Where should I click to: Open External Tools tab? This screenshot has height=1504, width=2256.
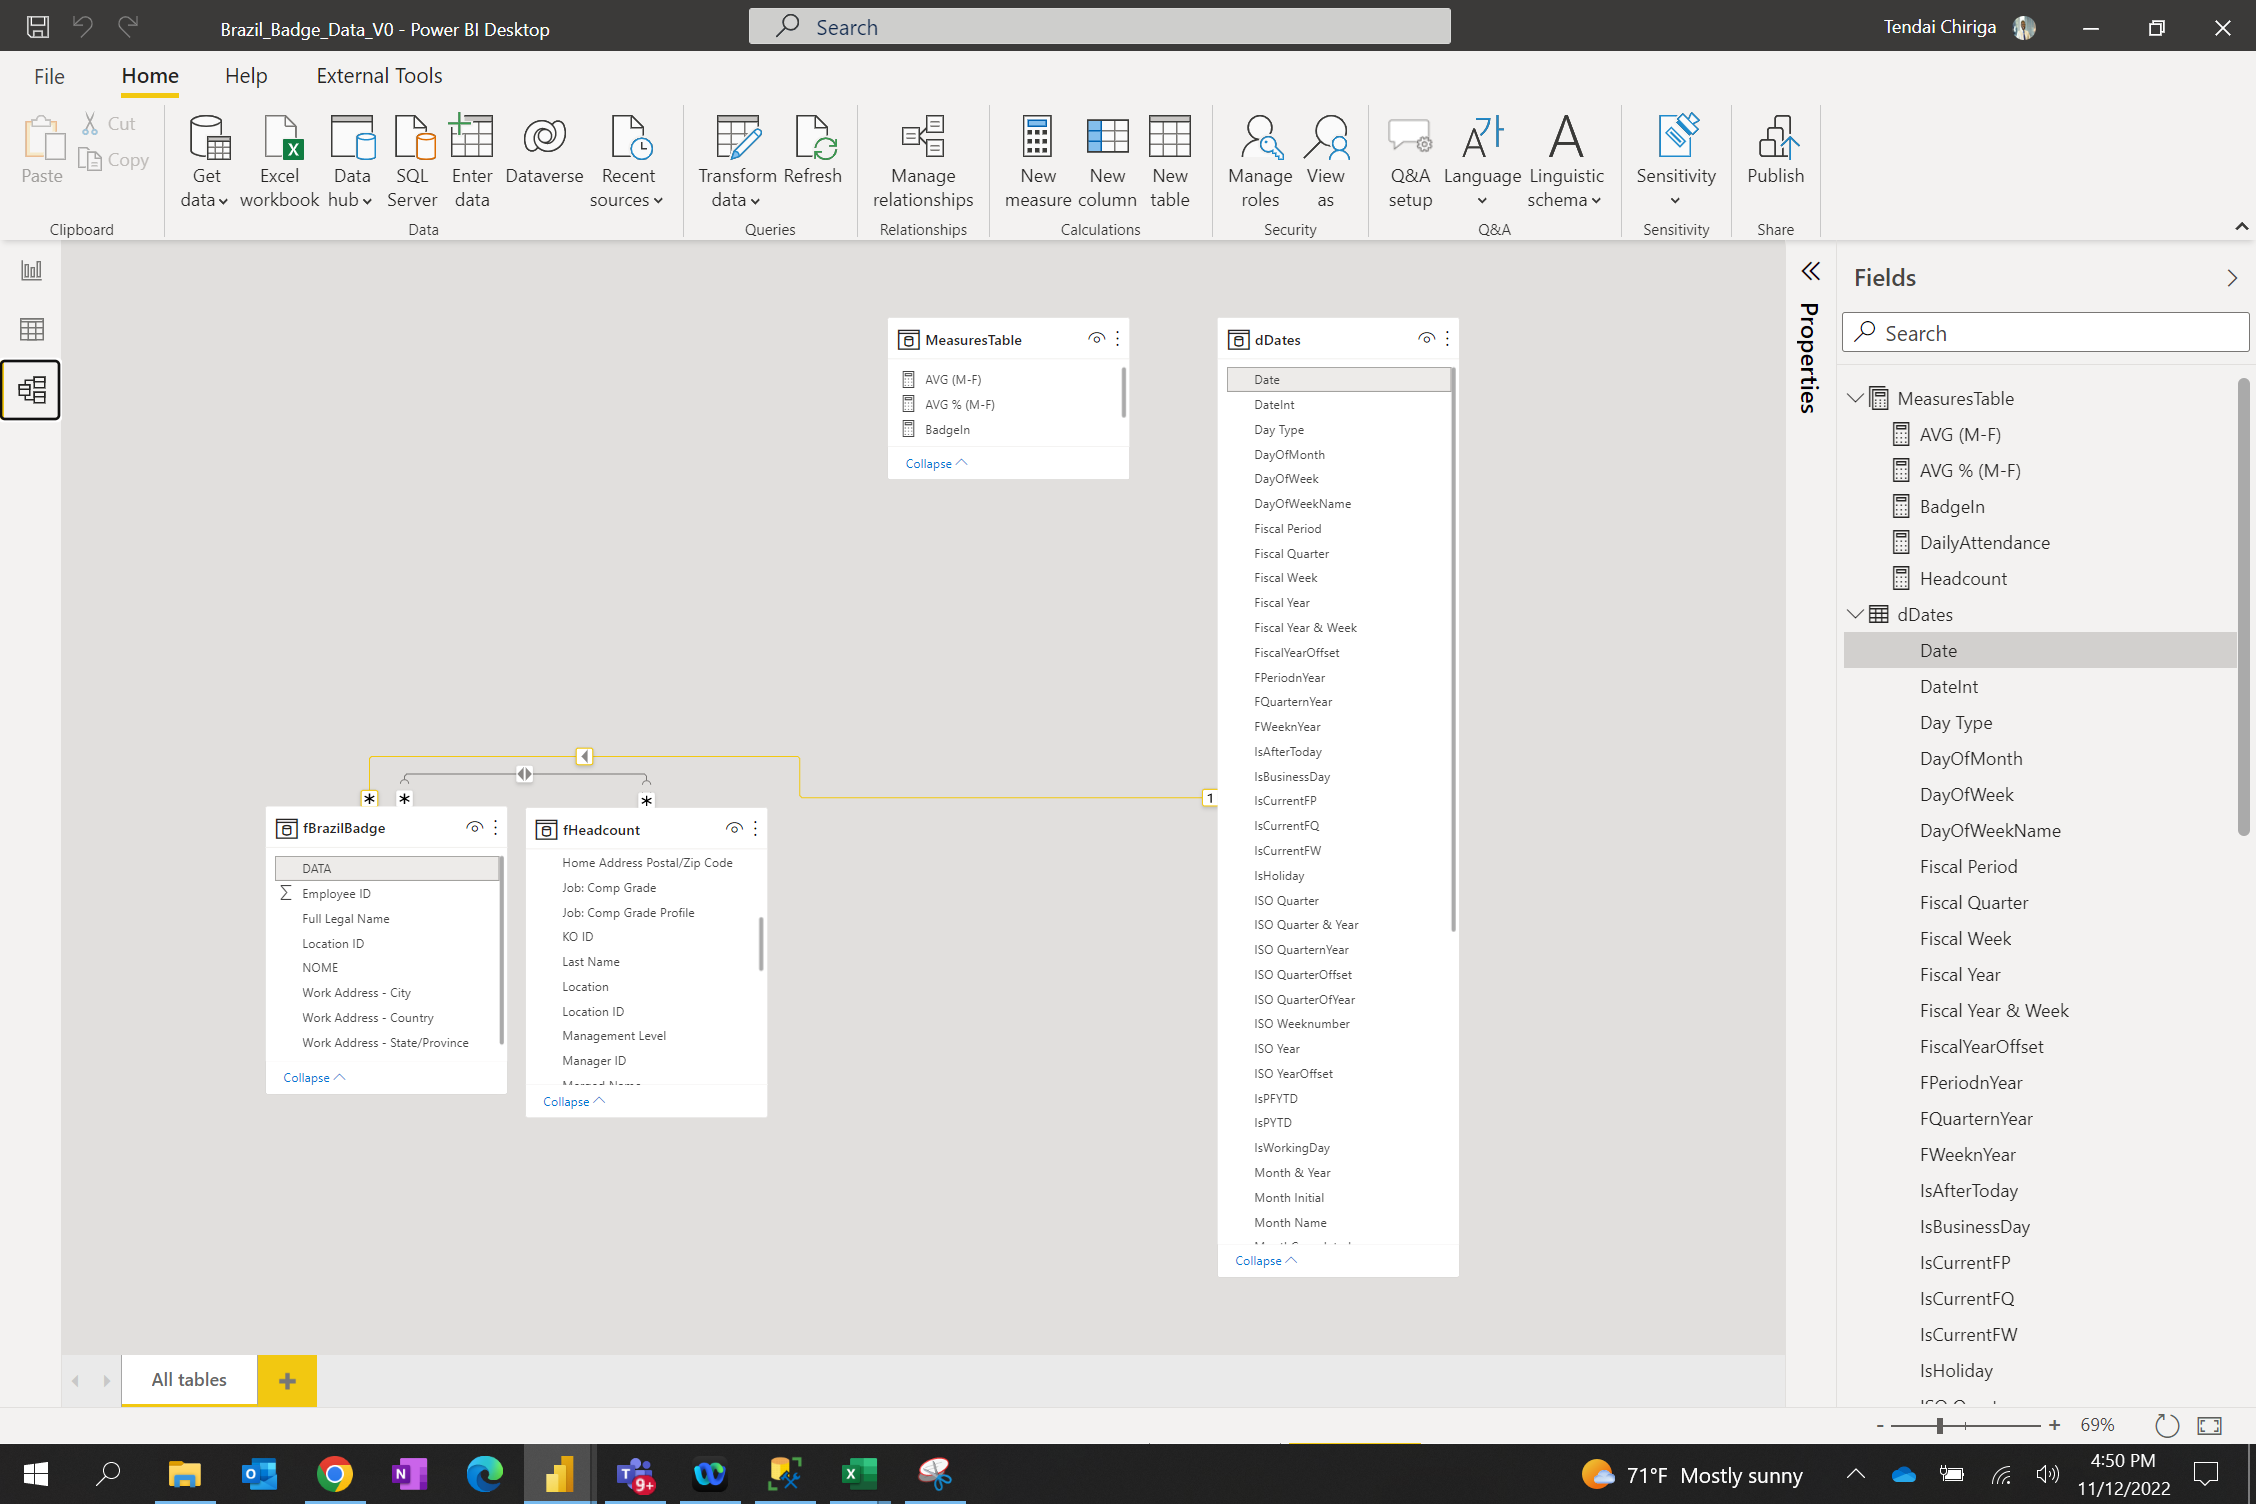pyautogui.click(x=379, y=76)
